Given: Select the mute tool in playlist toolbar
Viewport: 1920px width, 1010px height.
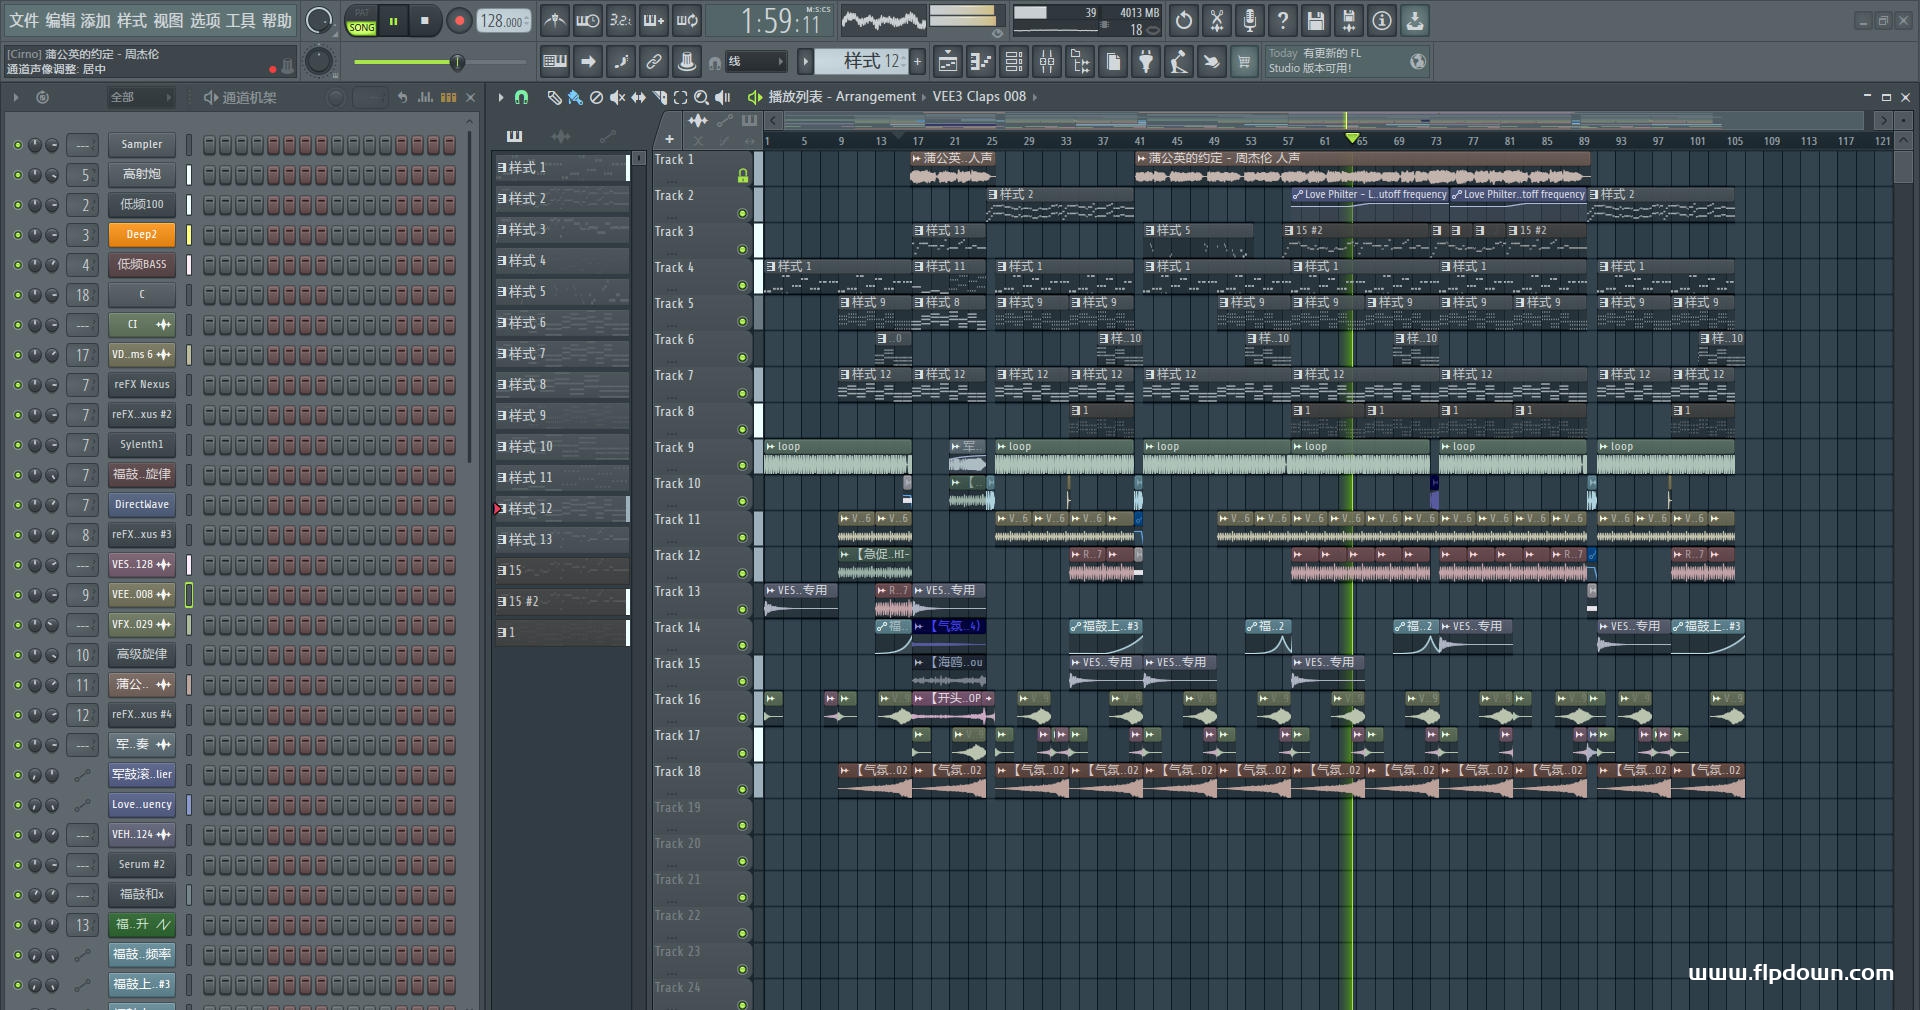Looking at the screenshot, I should (x=617, y=97).
